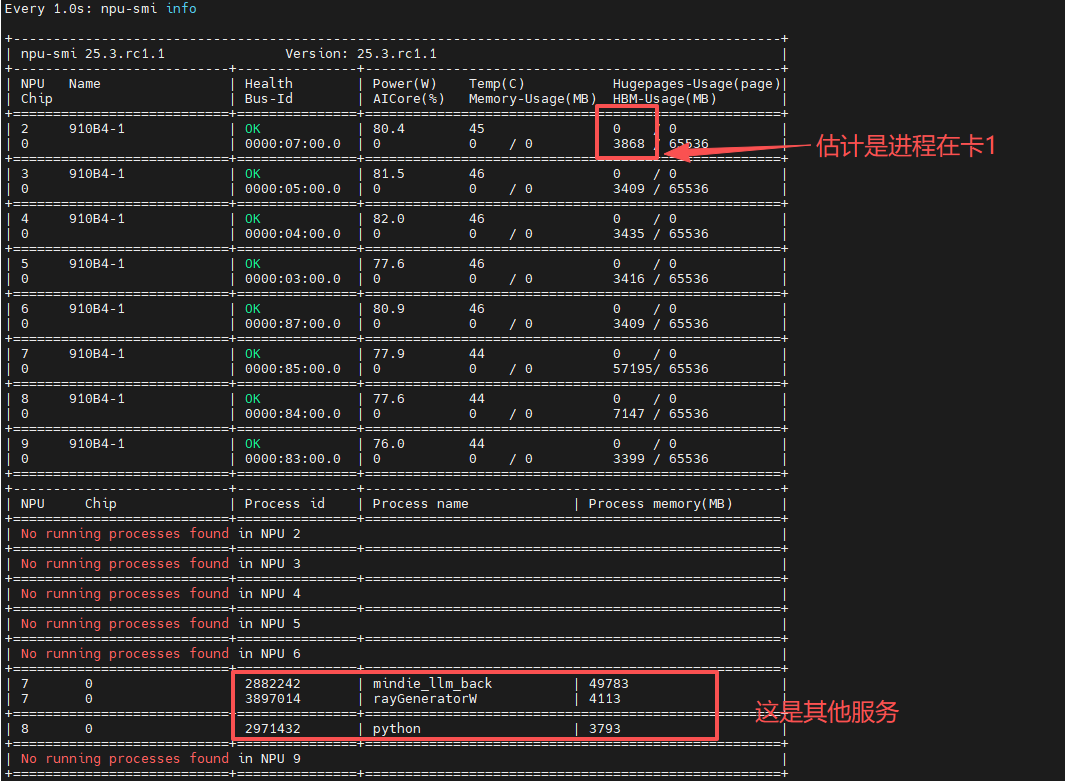1065x781 pixels.
Task: Click process memory "3793"
Action: click(x=604, y=728)
